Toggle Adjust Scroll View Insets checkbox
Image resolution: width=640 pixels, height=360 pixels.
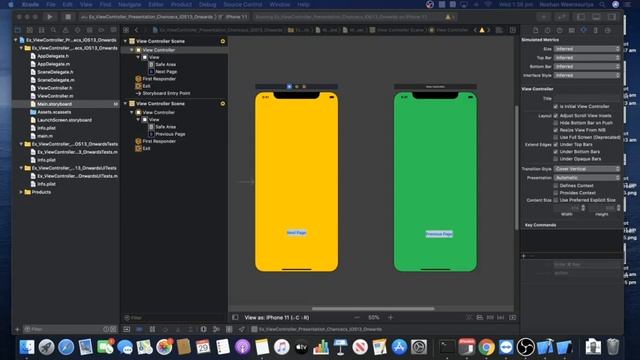click(x=556, y=116)
